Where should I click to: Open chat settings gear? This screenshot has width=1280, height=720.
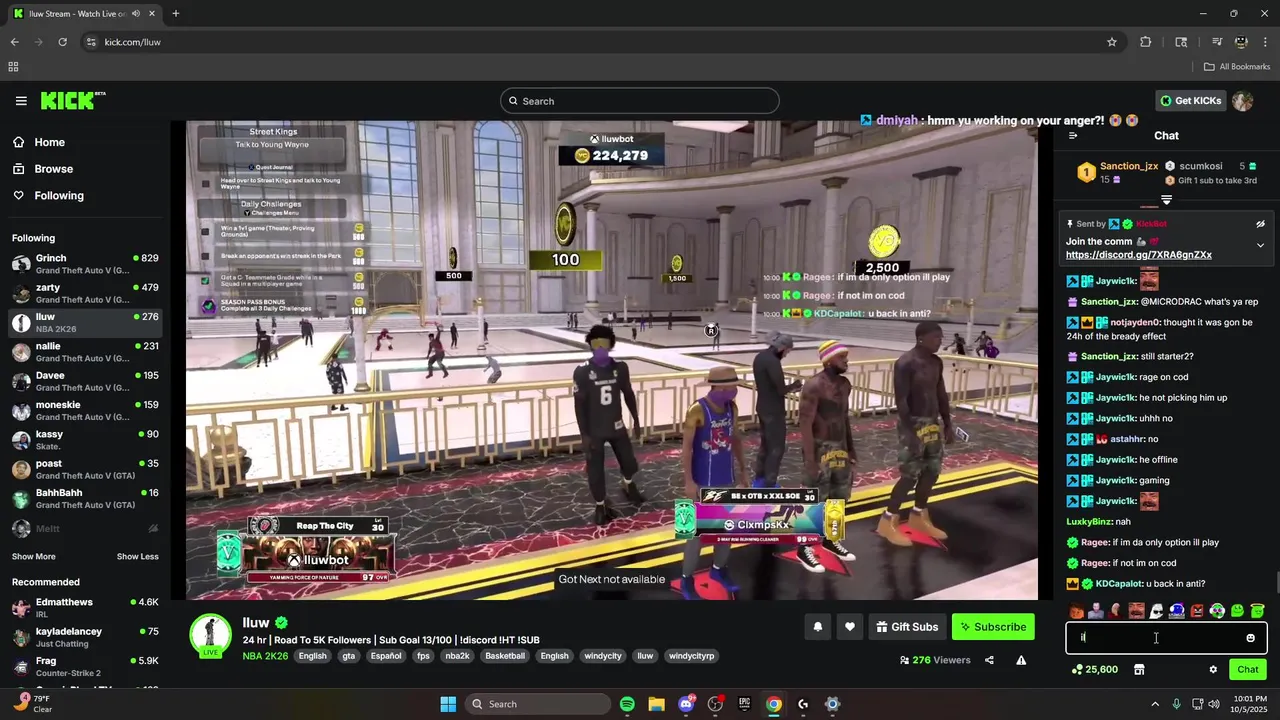pyautogui.click(x=1213, y=670)
